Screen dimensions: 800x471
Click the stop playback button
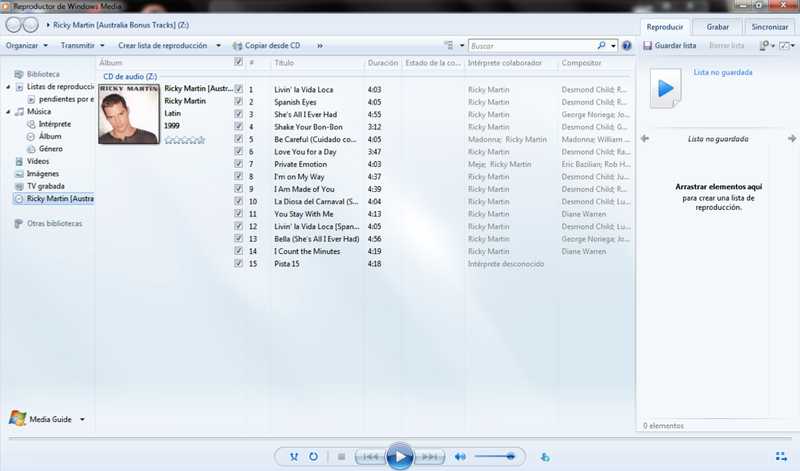click(x=341, y=457)
